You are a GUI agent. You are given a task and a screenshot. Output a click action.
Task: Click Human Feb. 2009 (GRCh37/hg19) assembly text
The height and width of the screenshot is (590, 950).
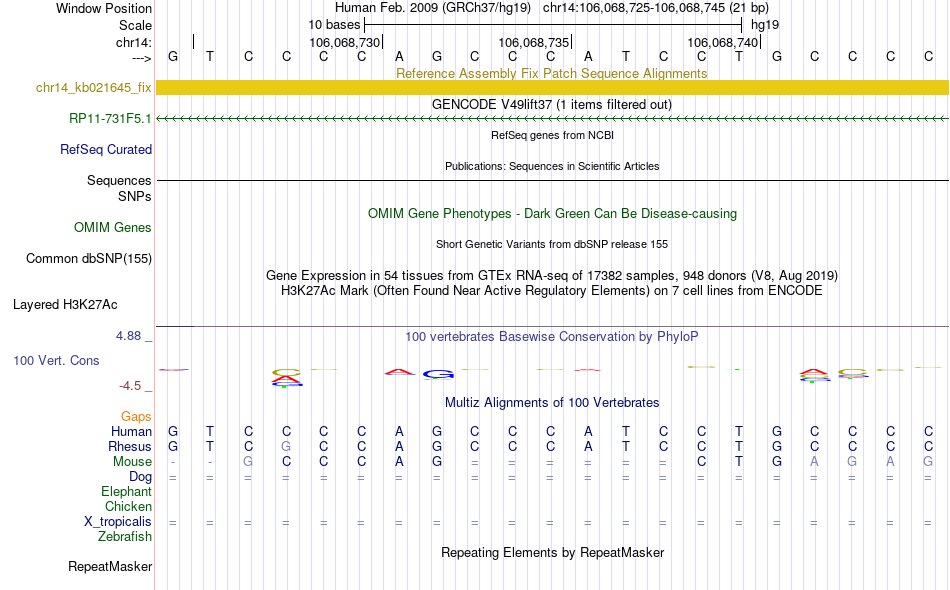pyautogui.click(x=433, y=8)
